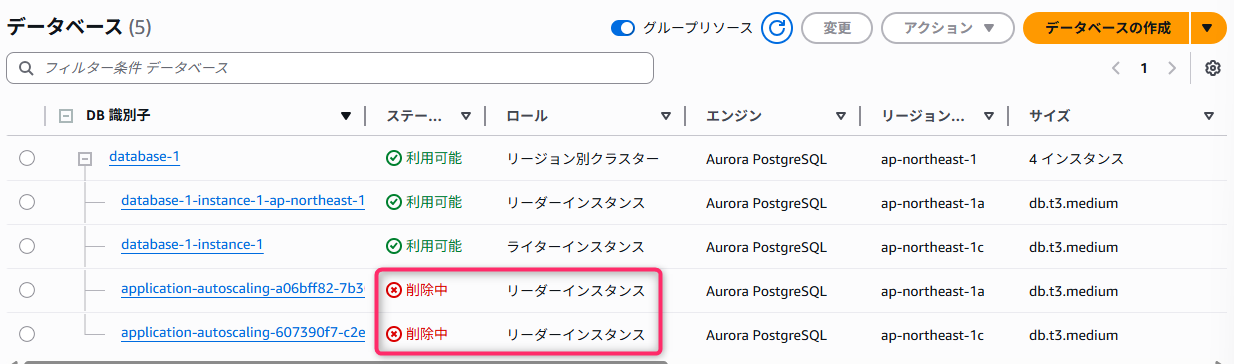Select radio button for database-1-instance-1
Image resolution: width=1234 pixels, height=364 pixels.
tap(27, 246)
